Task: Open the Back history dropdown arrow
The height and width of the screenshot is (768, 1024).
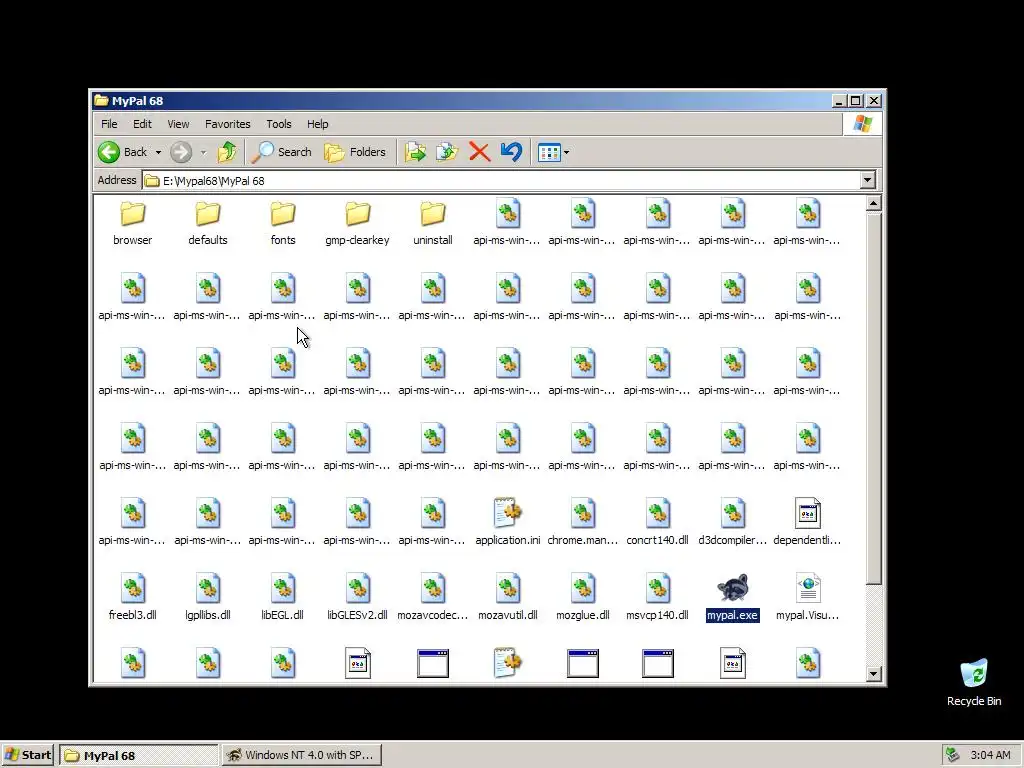Action: (x=158, y=152)
